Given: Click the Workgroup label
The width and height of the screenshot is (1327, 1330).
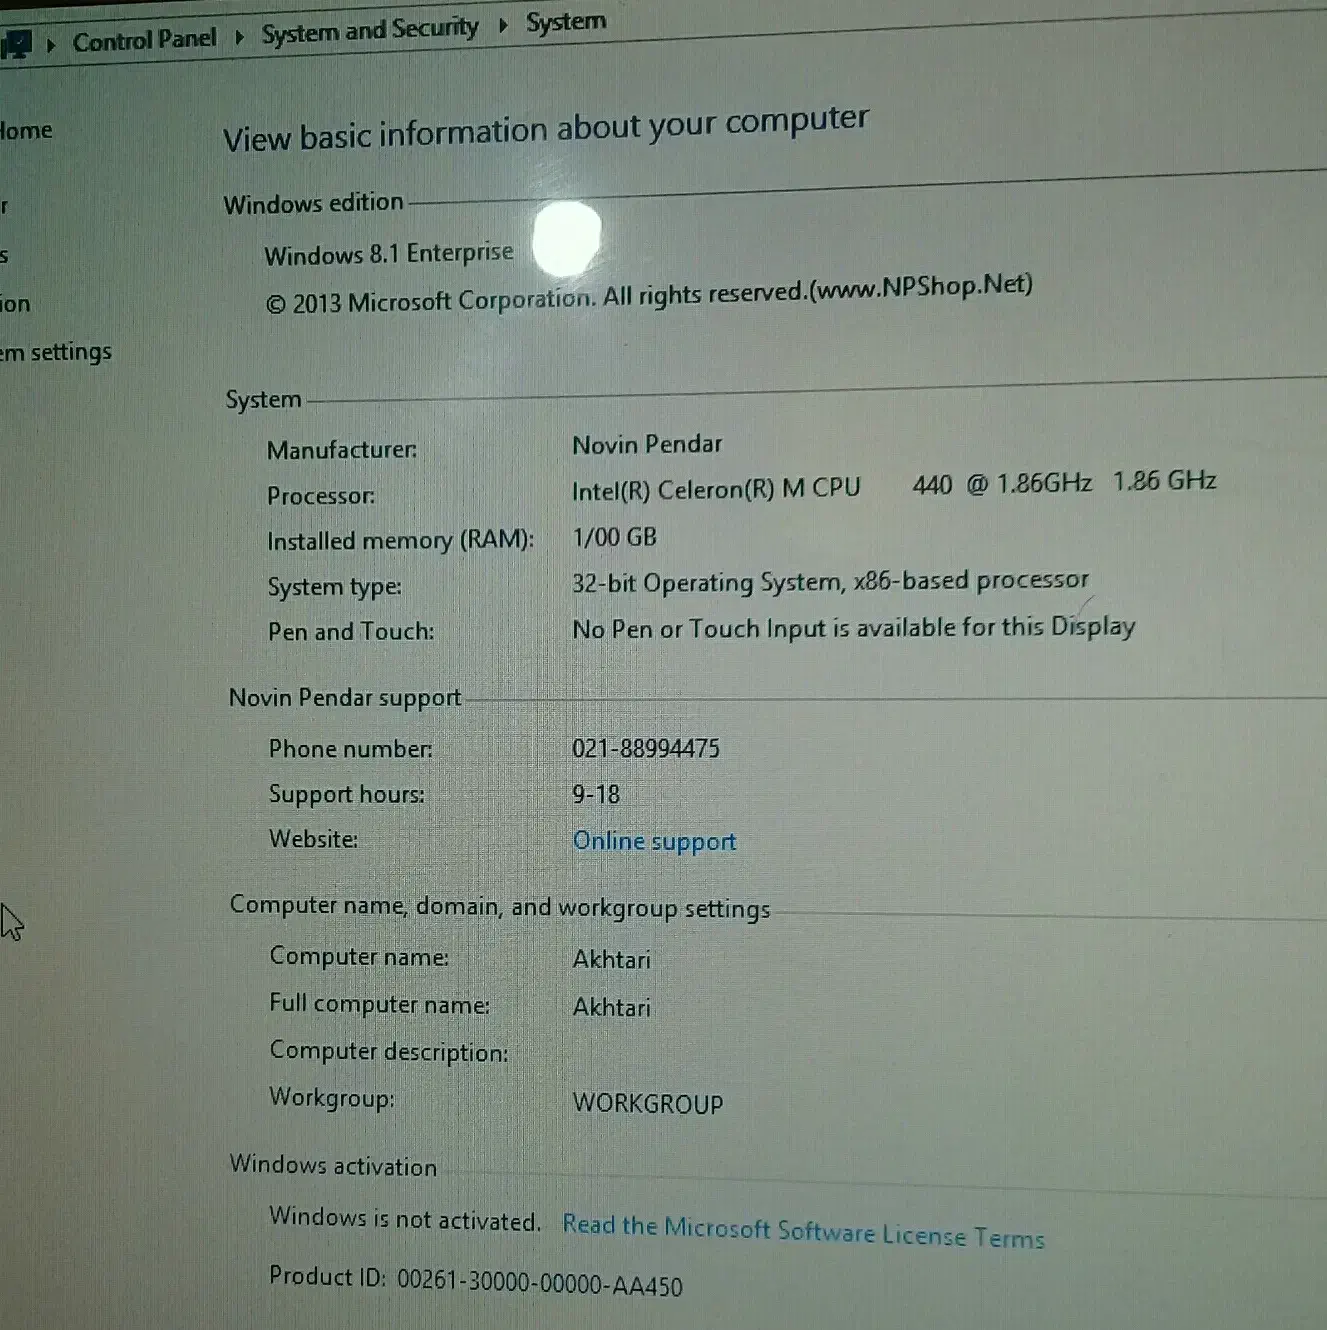Looking at the screenshot, I should (331, 1099).
